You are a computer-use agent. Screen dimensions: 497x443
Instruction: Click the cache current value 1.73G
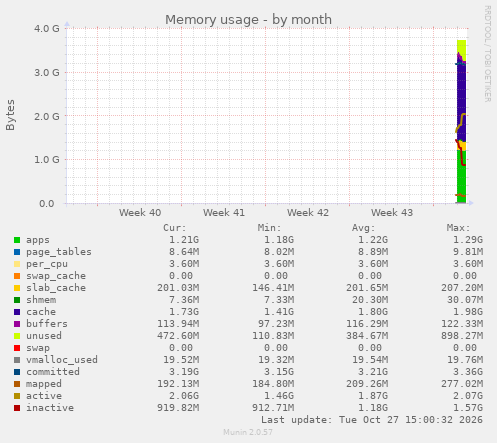184,312
